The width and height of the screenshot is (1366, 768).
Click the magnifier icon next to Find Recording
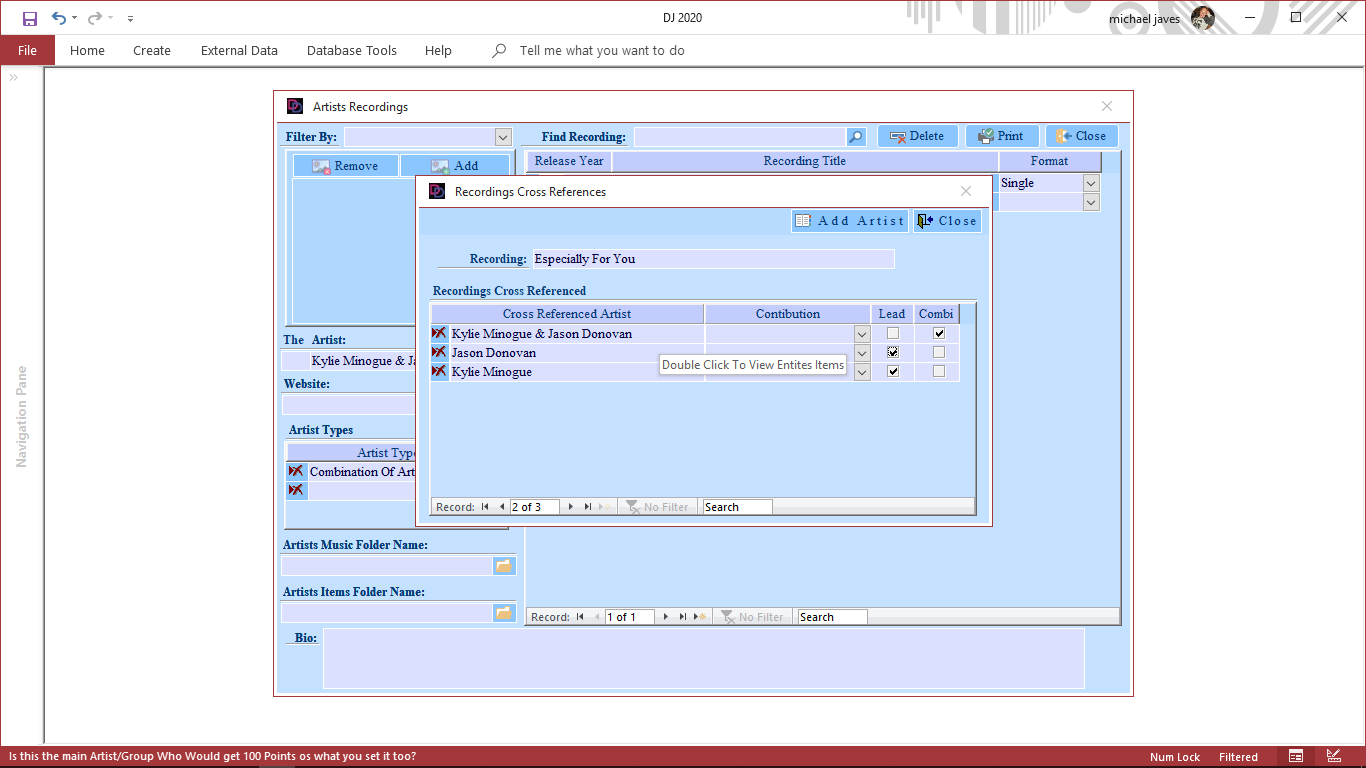856,136
